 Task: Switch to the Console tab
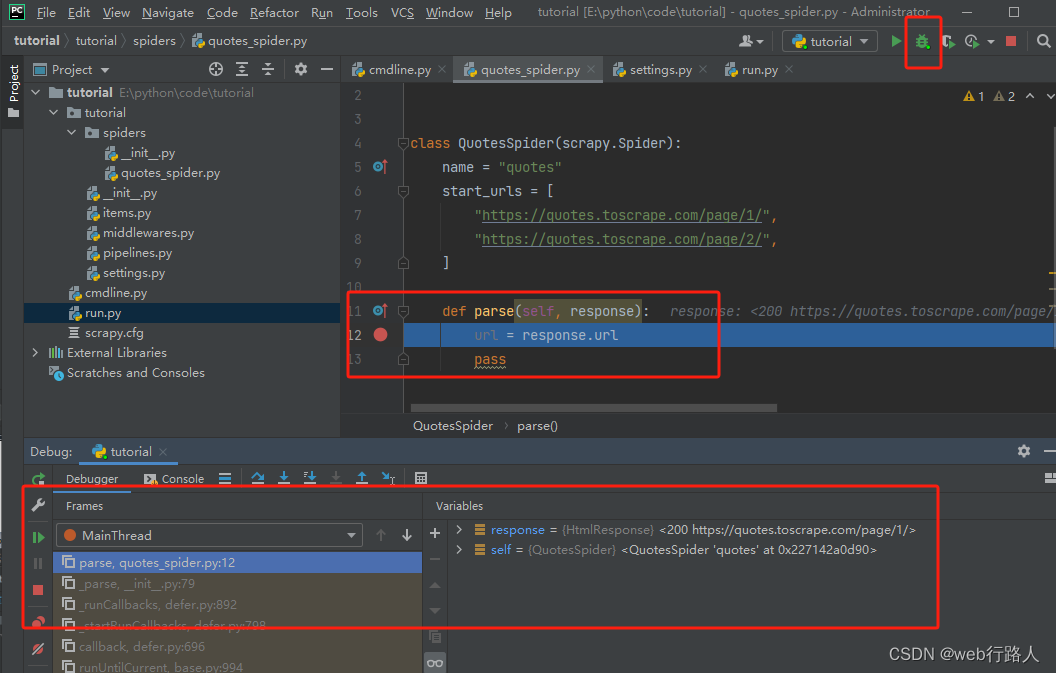[x=174, y=478]
